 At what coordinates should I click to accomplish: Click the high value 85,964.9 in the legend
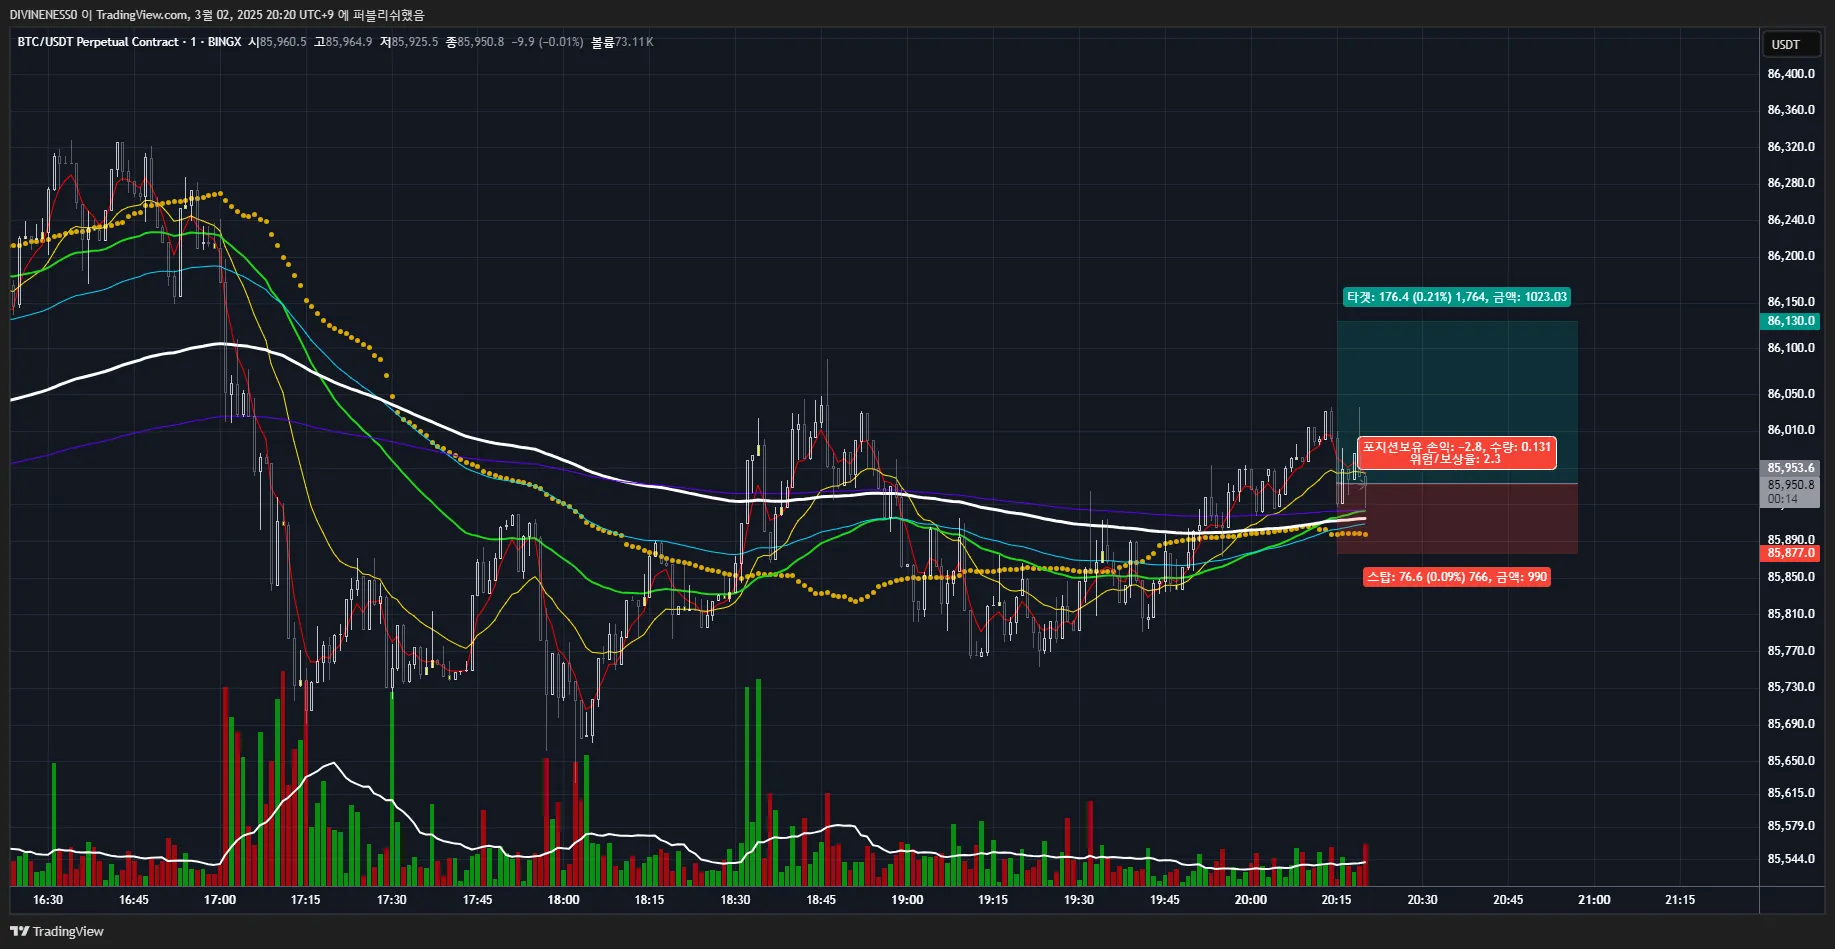pos(349,42)
